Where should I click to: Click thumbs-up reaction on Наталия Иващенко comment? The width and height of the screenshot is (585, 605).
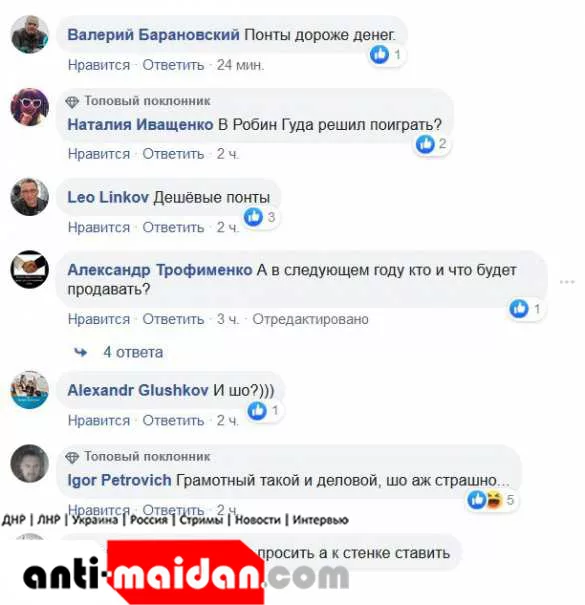425,144
